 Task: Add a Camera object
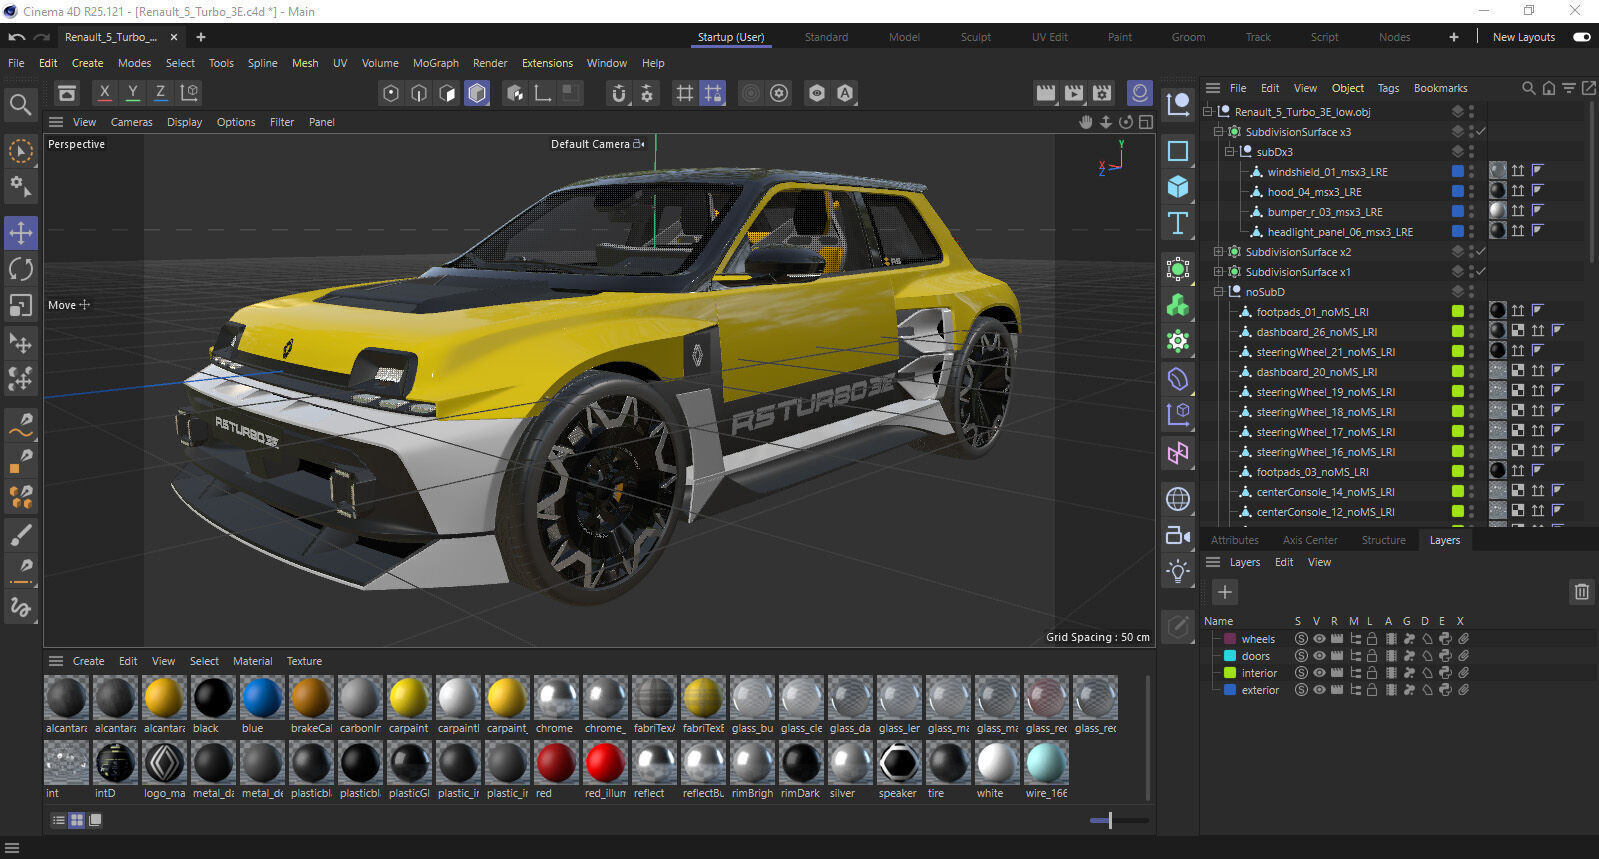(1178, 536)
